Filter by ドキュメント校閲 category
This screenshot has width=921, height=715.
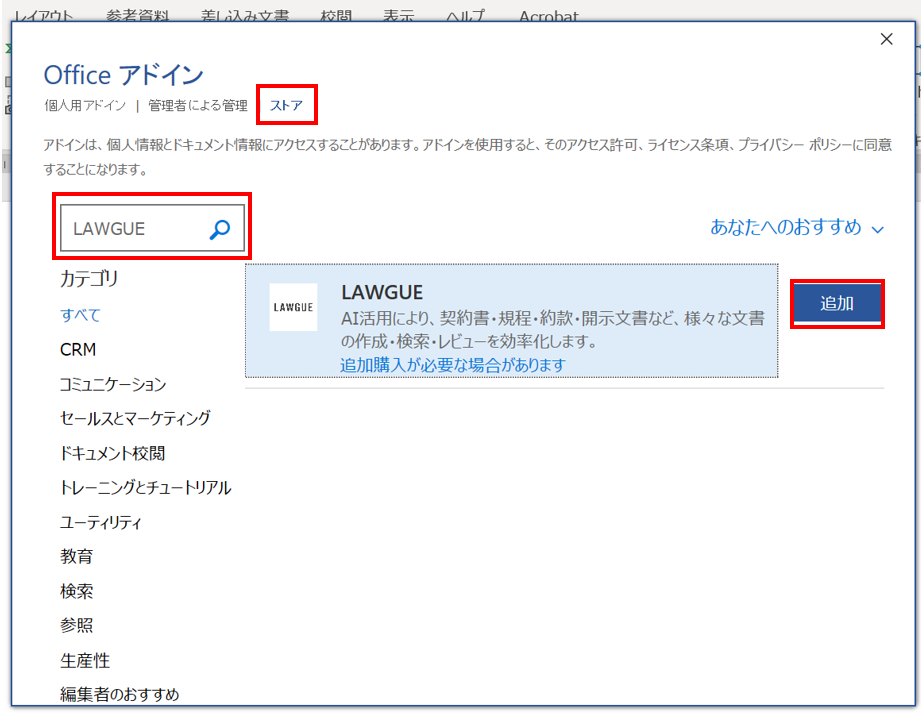[x=112, y=453]
